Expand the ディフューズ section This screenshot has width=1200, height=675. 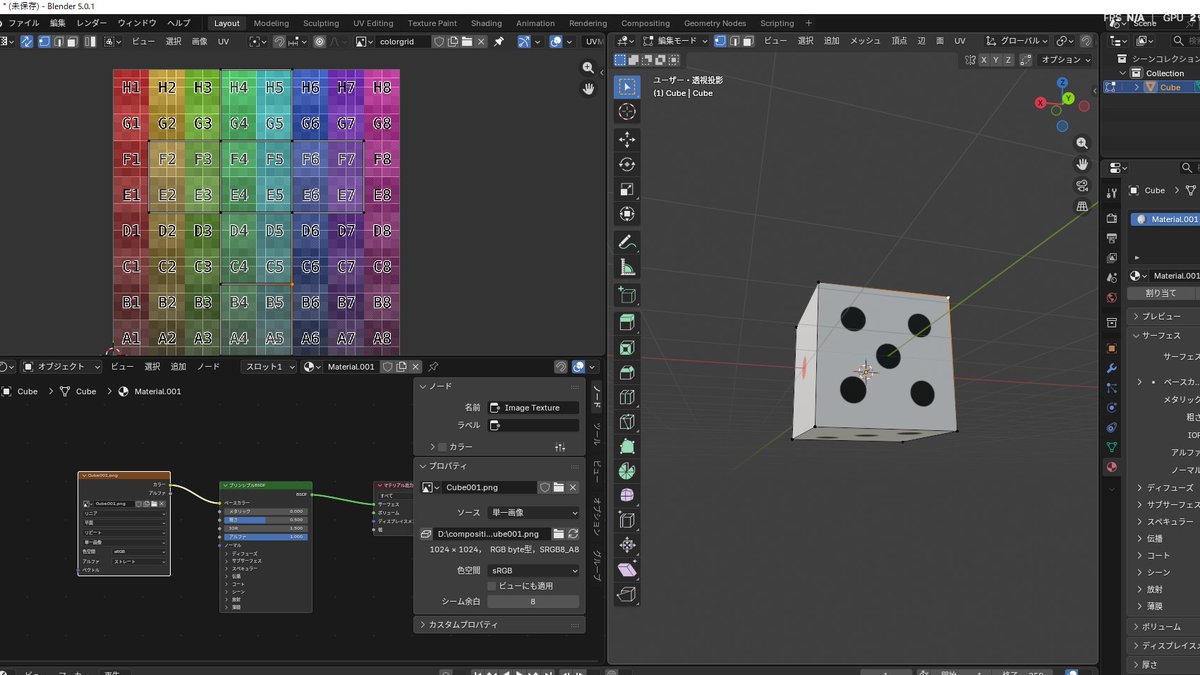pos(1168,487)
